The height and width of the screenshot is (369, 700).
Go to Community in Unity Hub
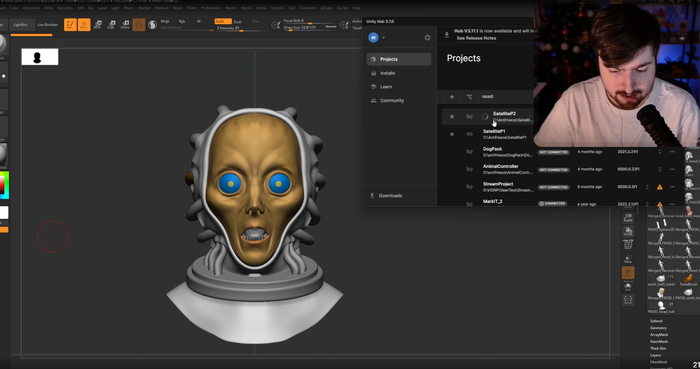pyautogui.click(x=399, y=100)
